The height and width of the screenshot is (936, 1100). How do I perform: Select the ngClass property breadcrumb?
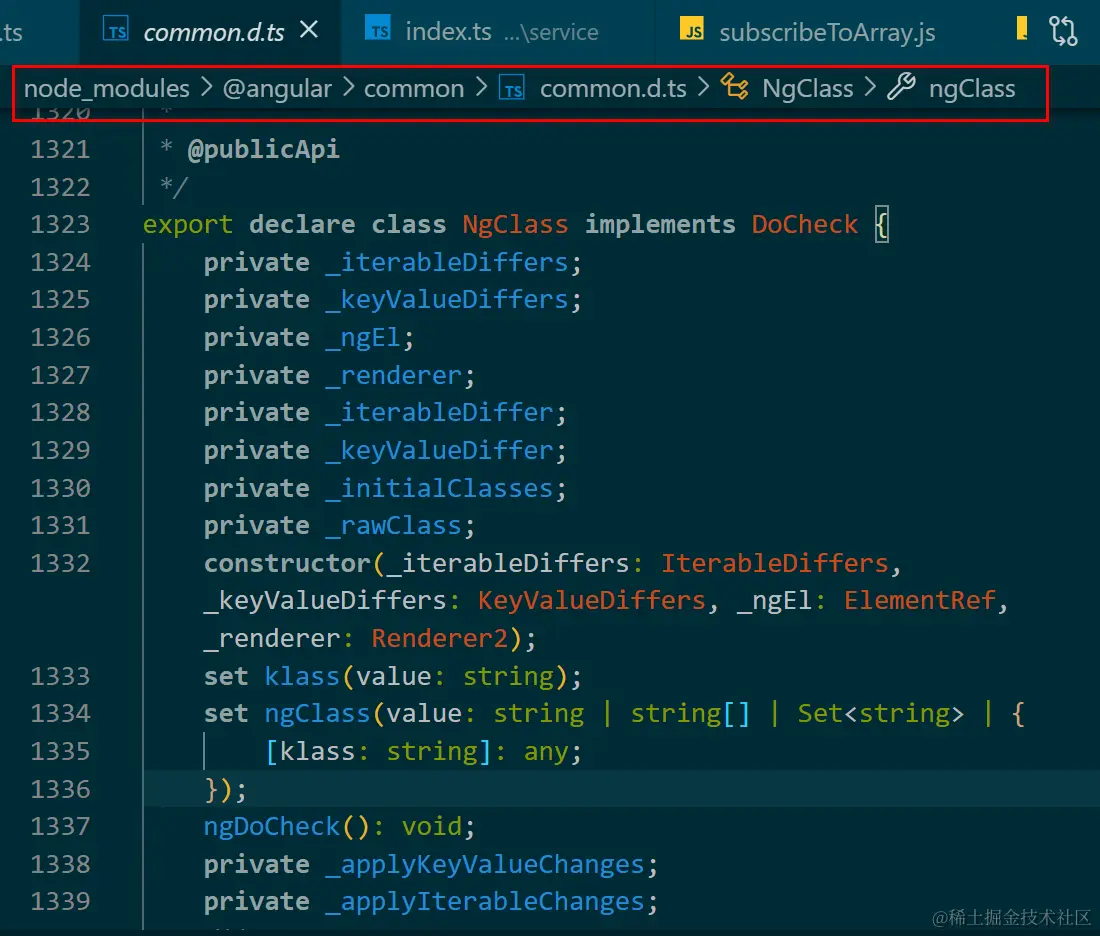point(972,89)
